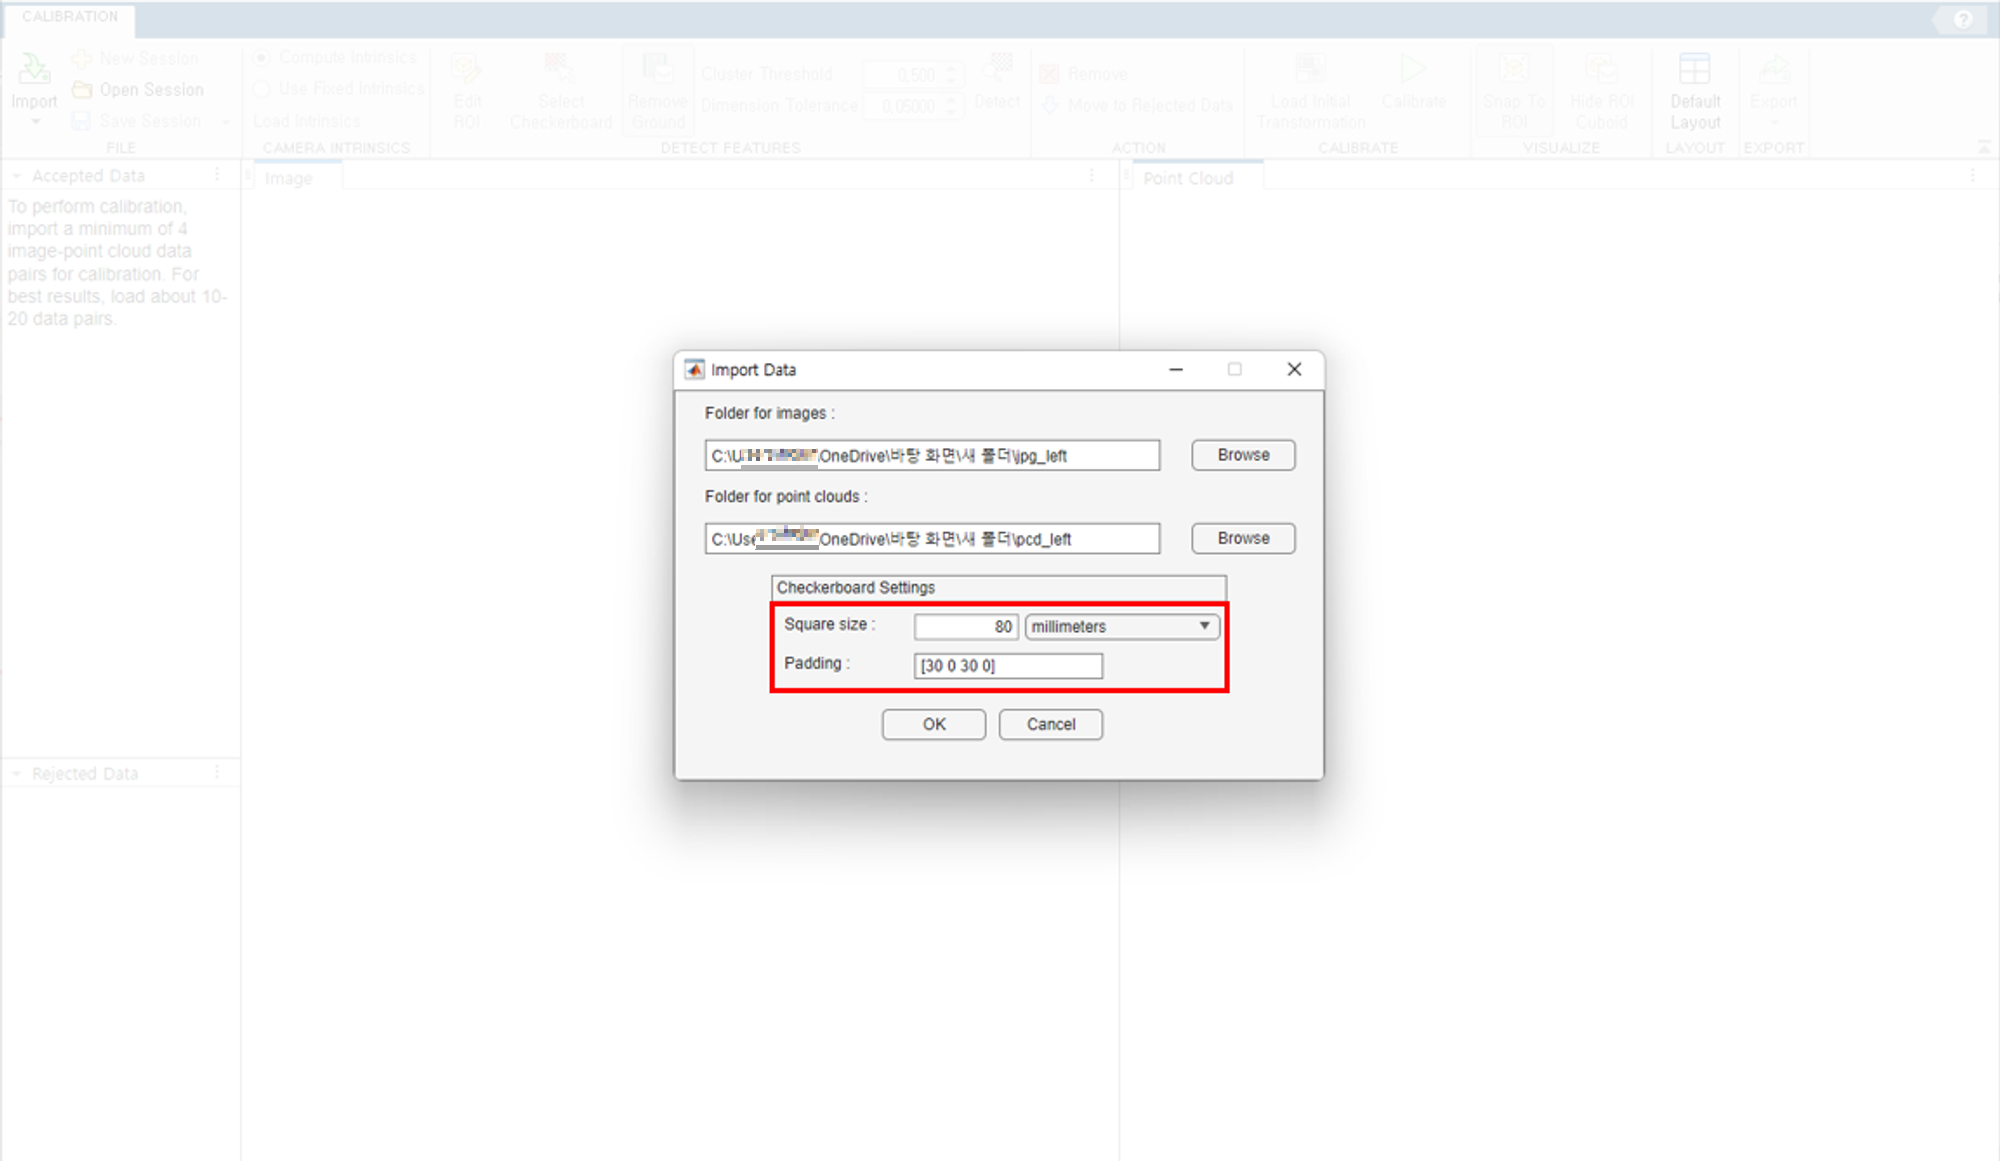Collapse the Accepted Data panel
The image size is (2000, 1161).
(16, 176)
